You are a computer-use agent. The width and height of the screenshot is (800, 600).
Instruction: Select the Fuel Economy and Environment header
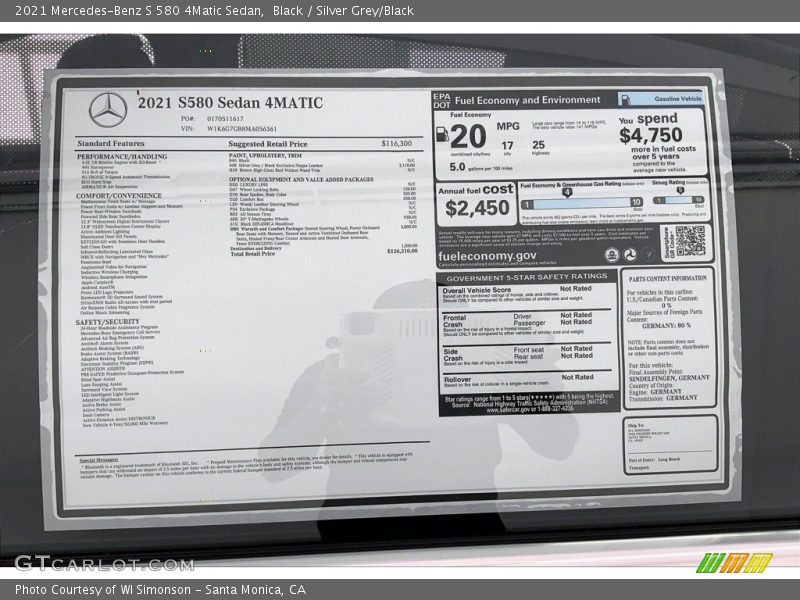click(527, 100)
